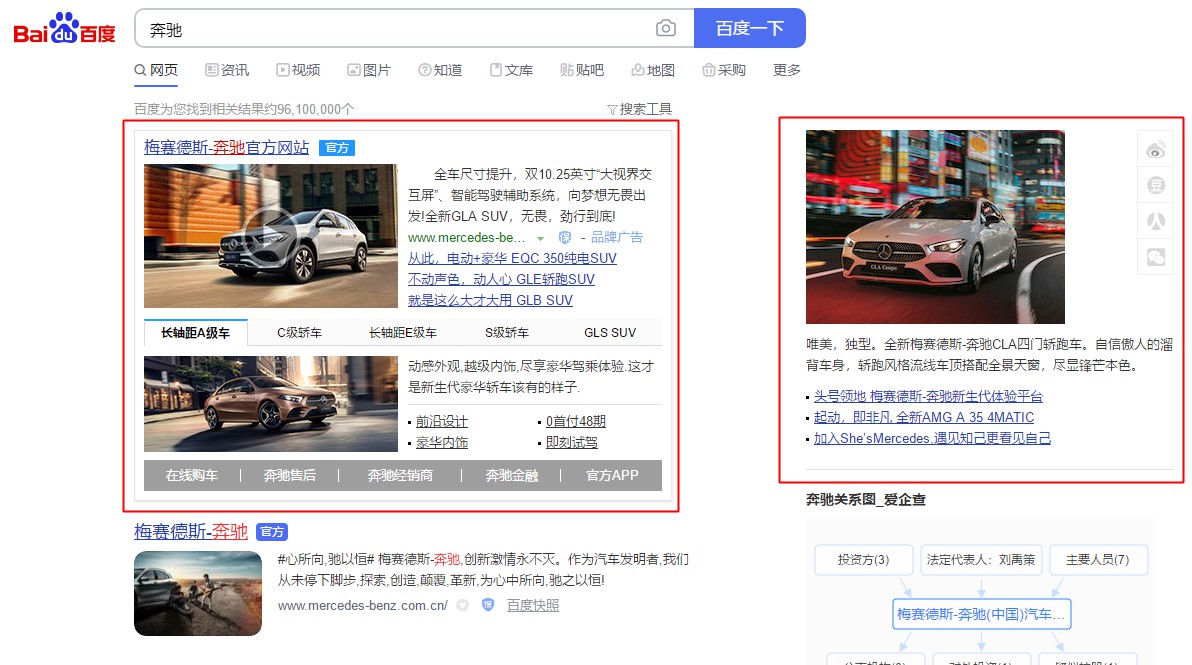Open the 前沿设计 link
This screenshot has height=665, width=1192.
point(442,422)
